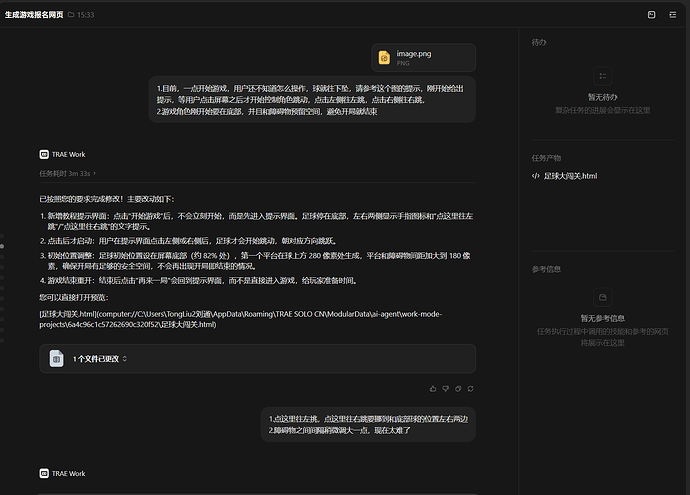Click the 您可以直接打开预览 line
The image size is (690, 495).
click(74, 297)
